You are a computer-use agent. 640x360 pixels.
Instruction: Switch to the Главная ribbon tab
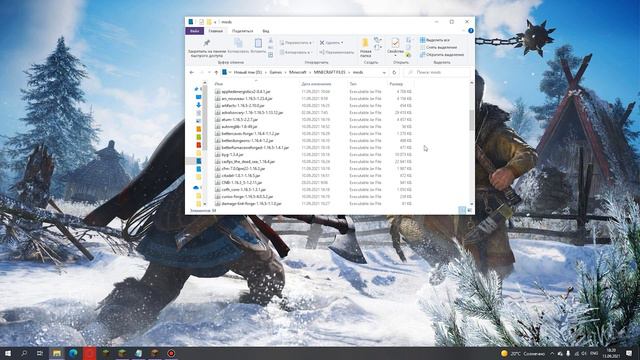click(x=216, y=31)
